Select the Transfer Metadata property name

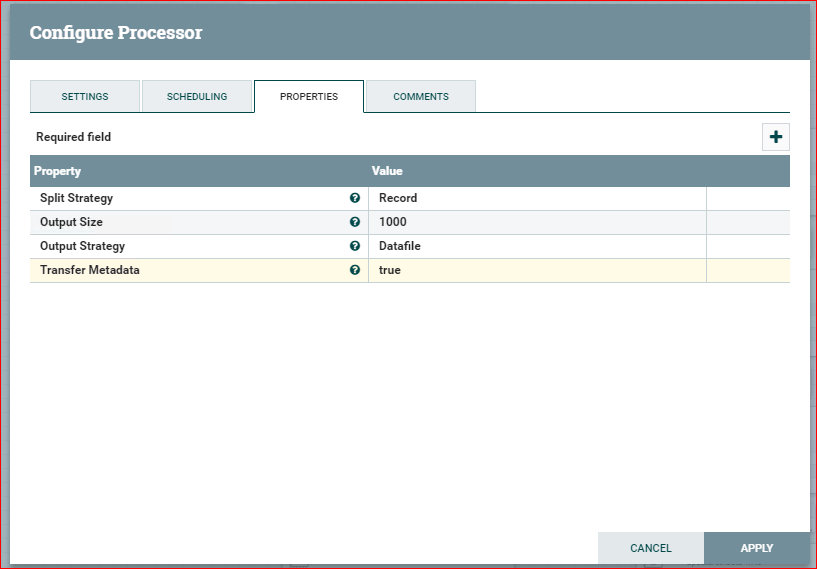tap(89, 270)
